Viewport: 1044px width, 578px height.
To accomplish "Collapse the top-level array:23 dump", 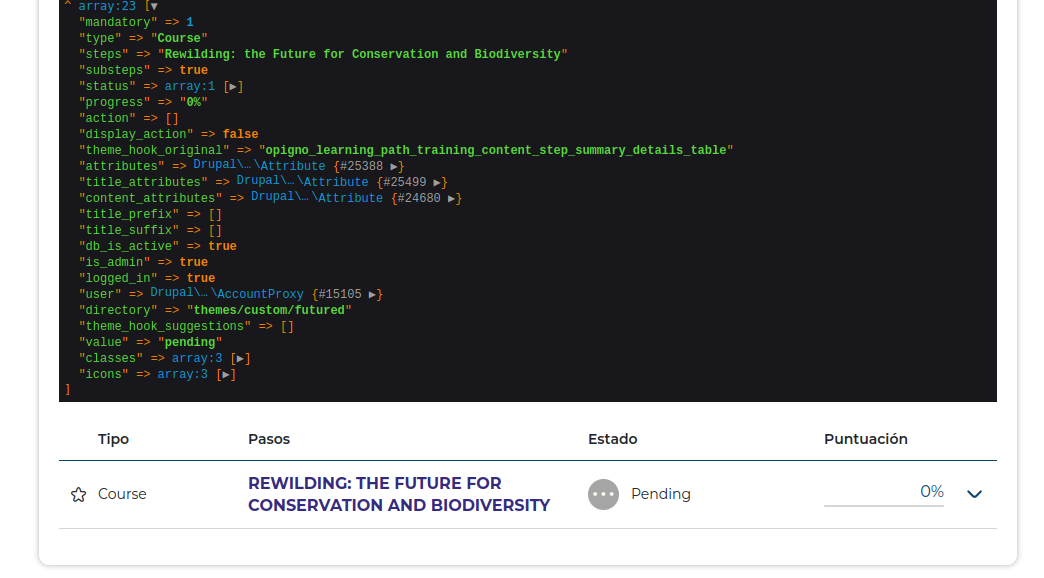I will 153,6.
